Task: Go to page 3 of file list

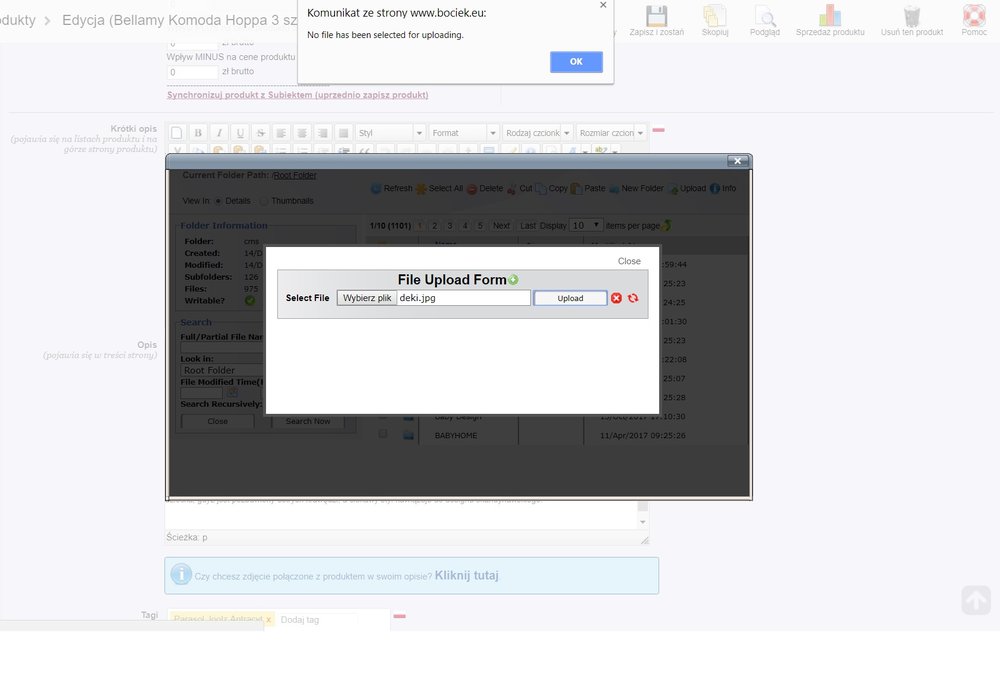Action: coord(450,226)
